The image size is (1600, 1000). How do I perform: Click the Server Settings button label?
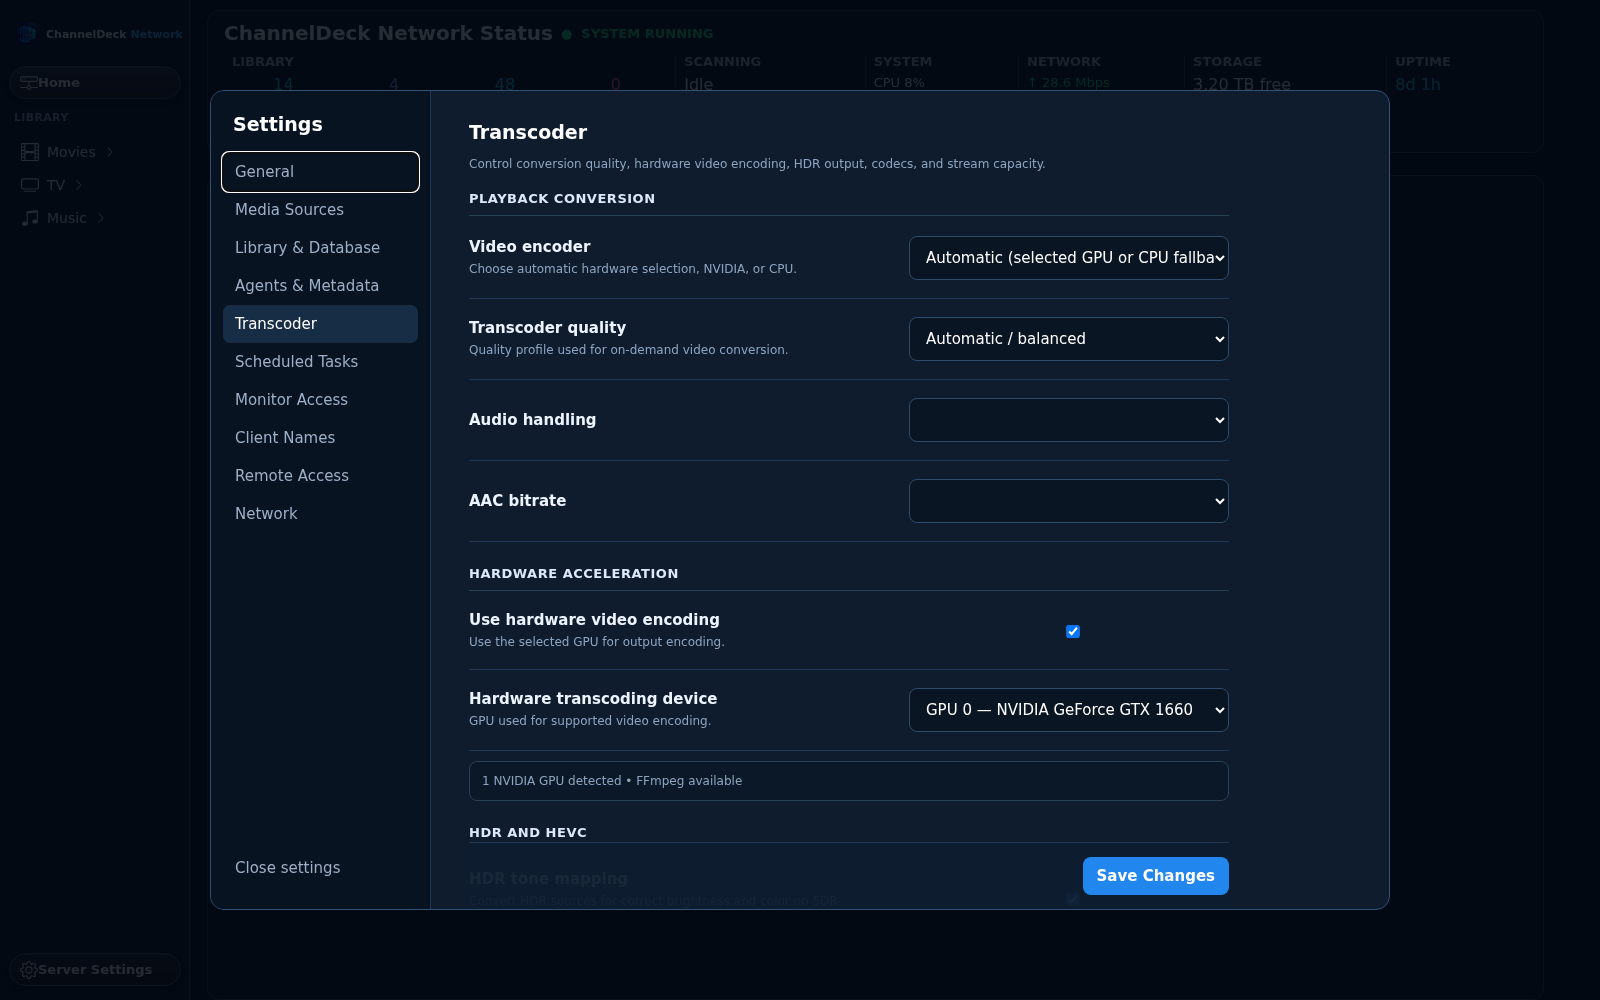95,970
